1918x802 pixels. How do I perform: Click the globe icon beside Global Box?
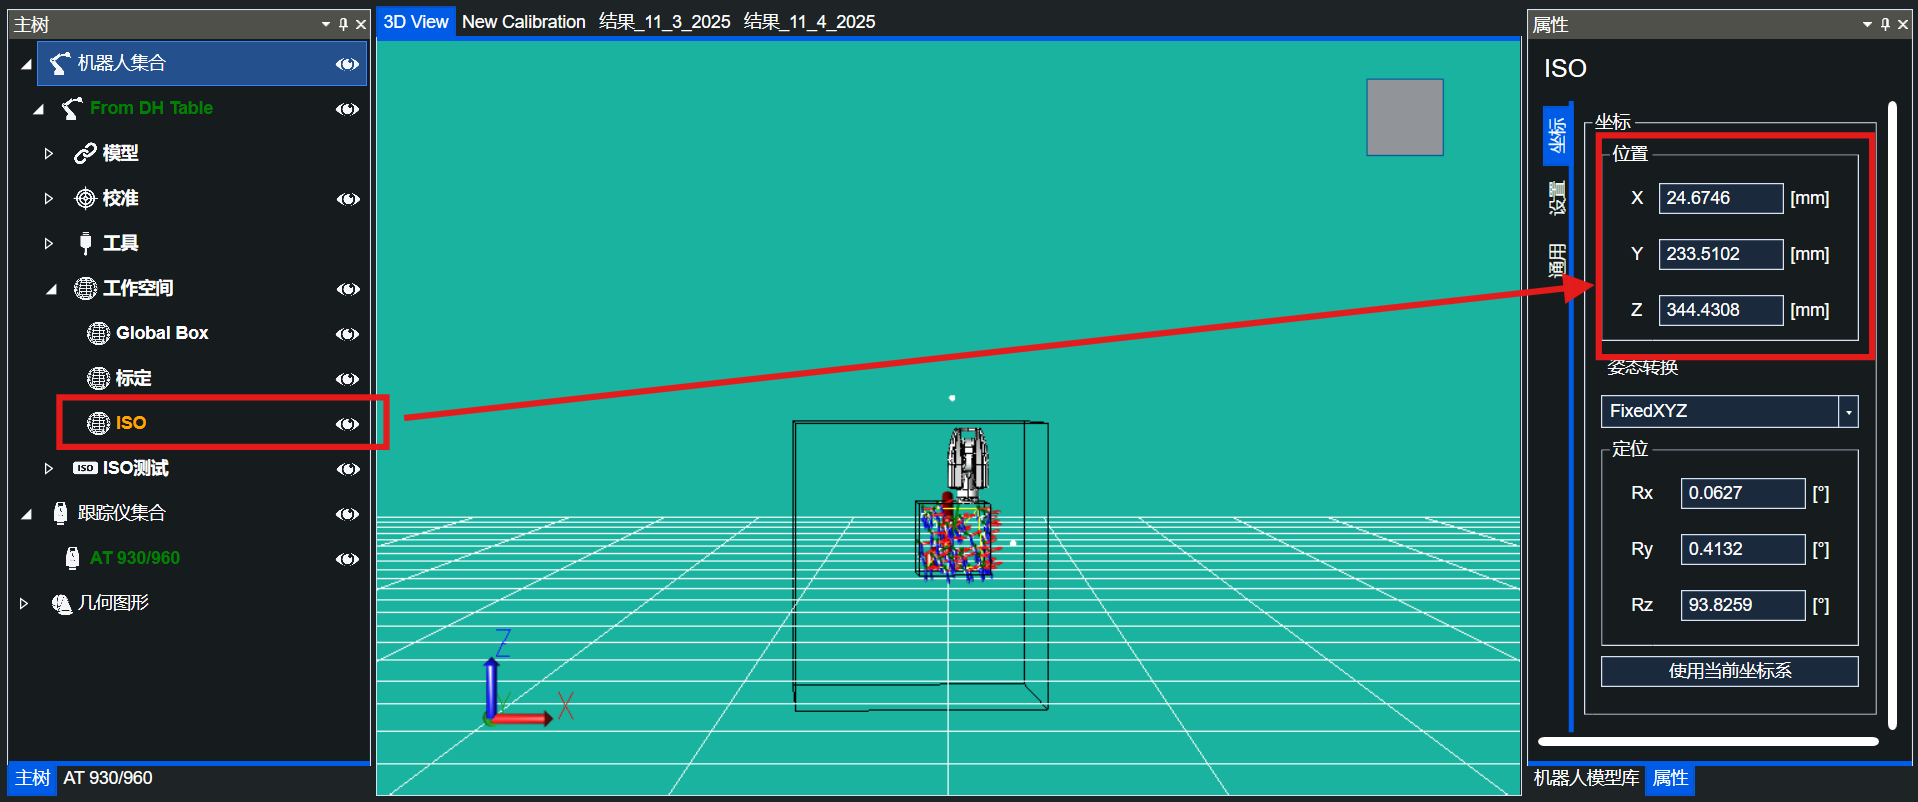pyautogui.click(x=98, y=333)
